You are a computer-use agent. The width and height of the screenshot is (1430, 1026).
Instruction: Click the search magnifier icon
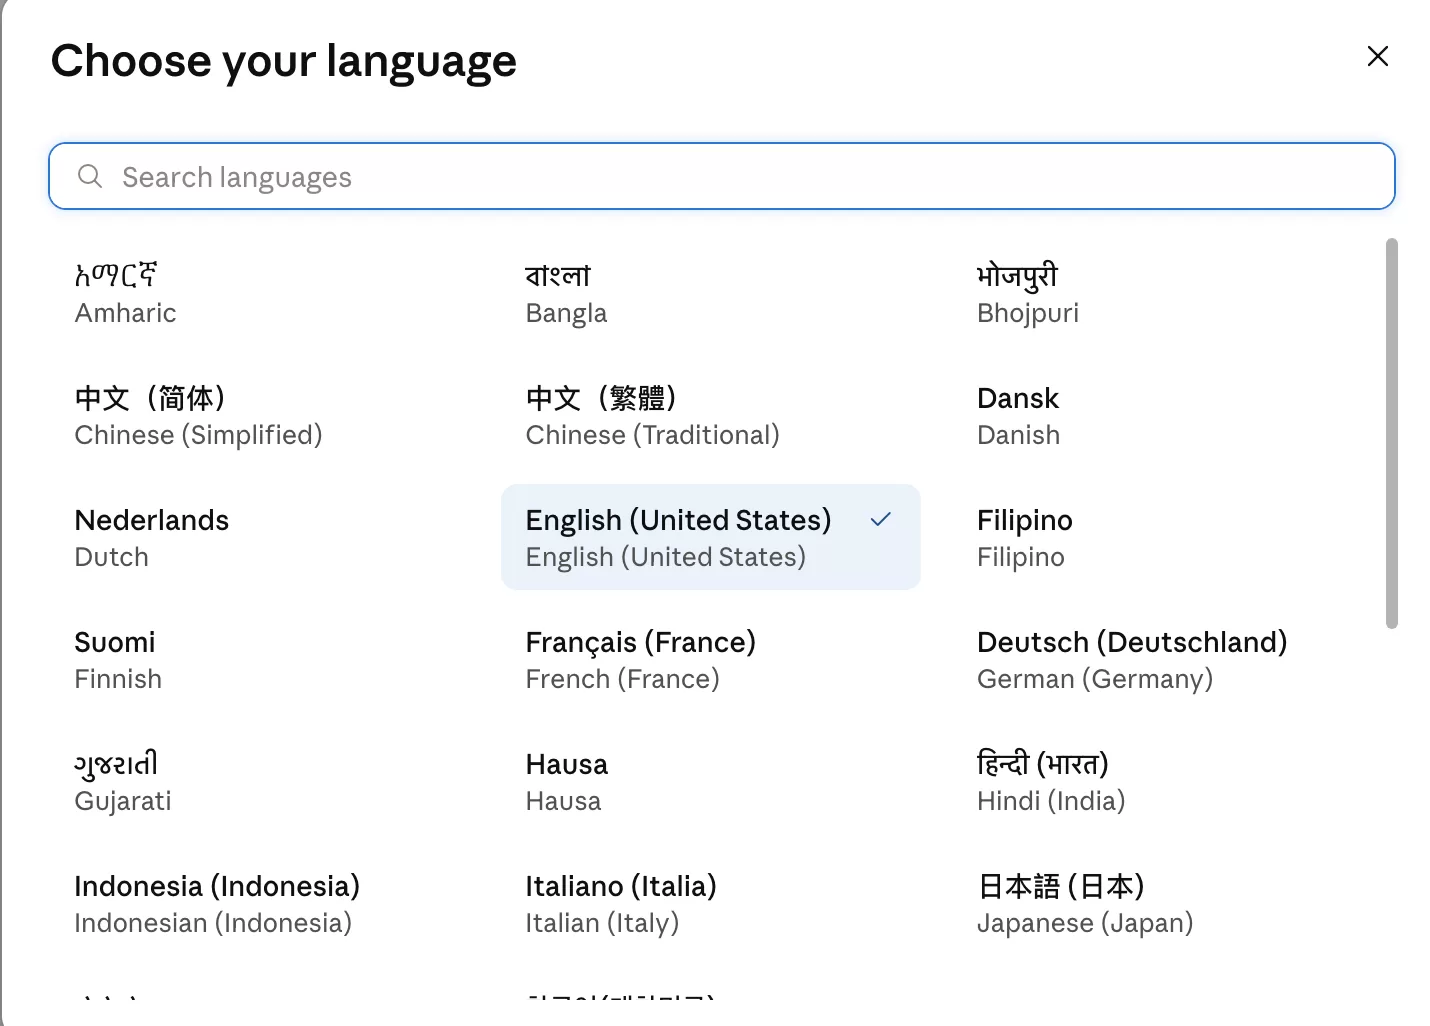(90, 177)
